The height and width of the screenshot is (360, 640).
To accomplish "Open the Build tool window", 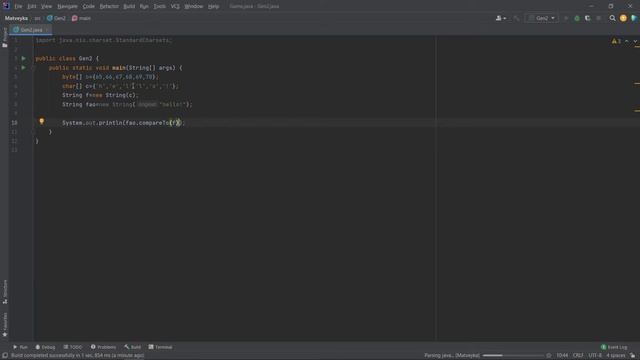I will (133, 347).
